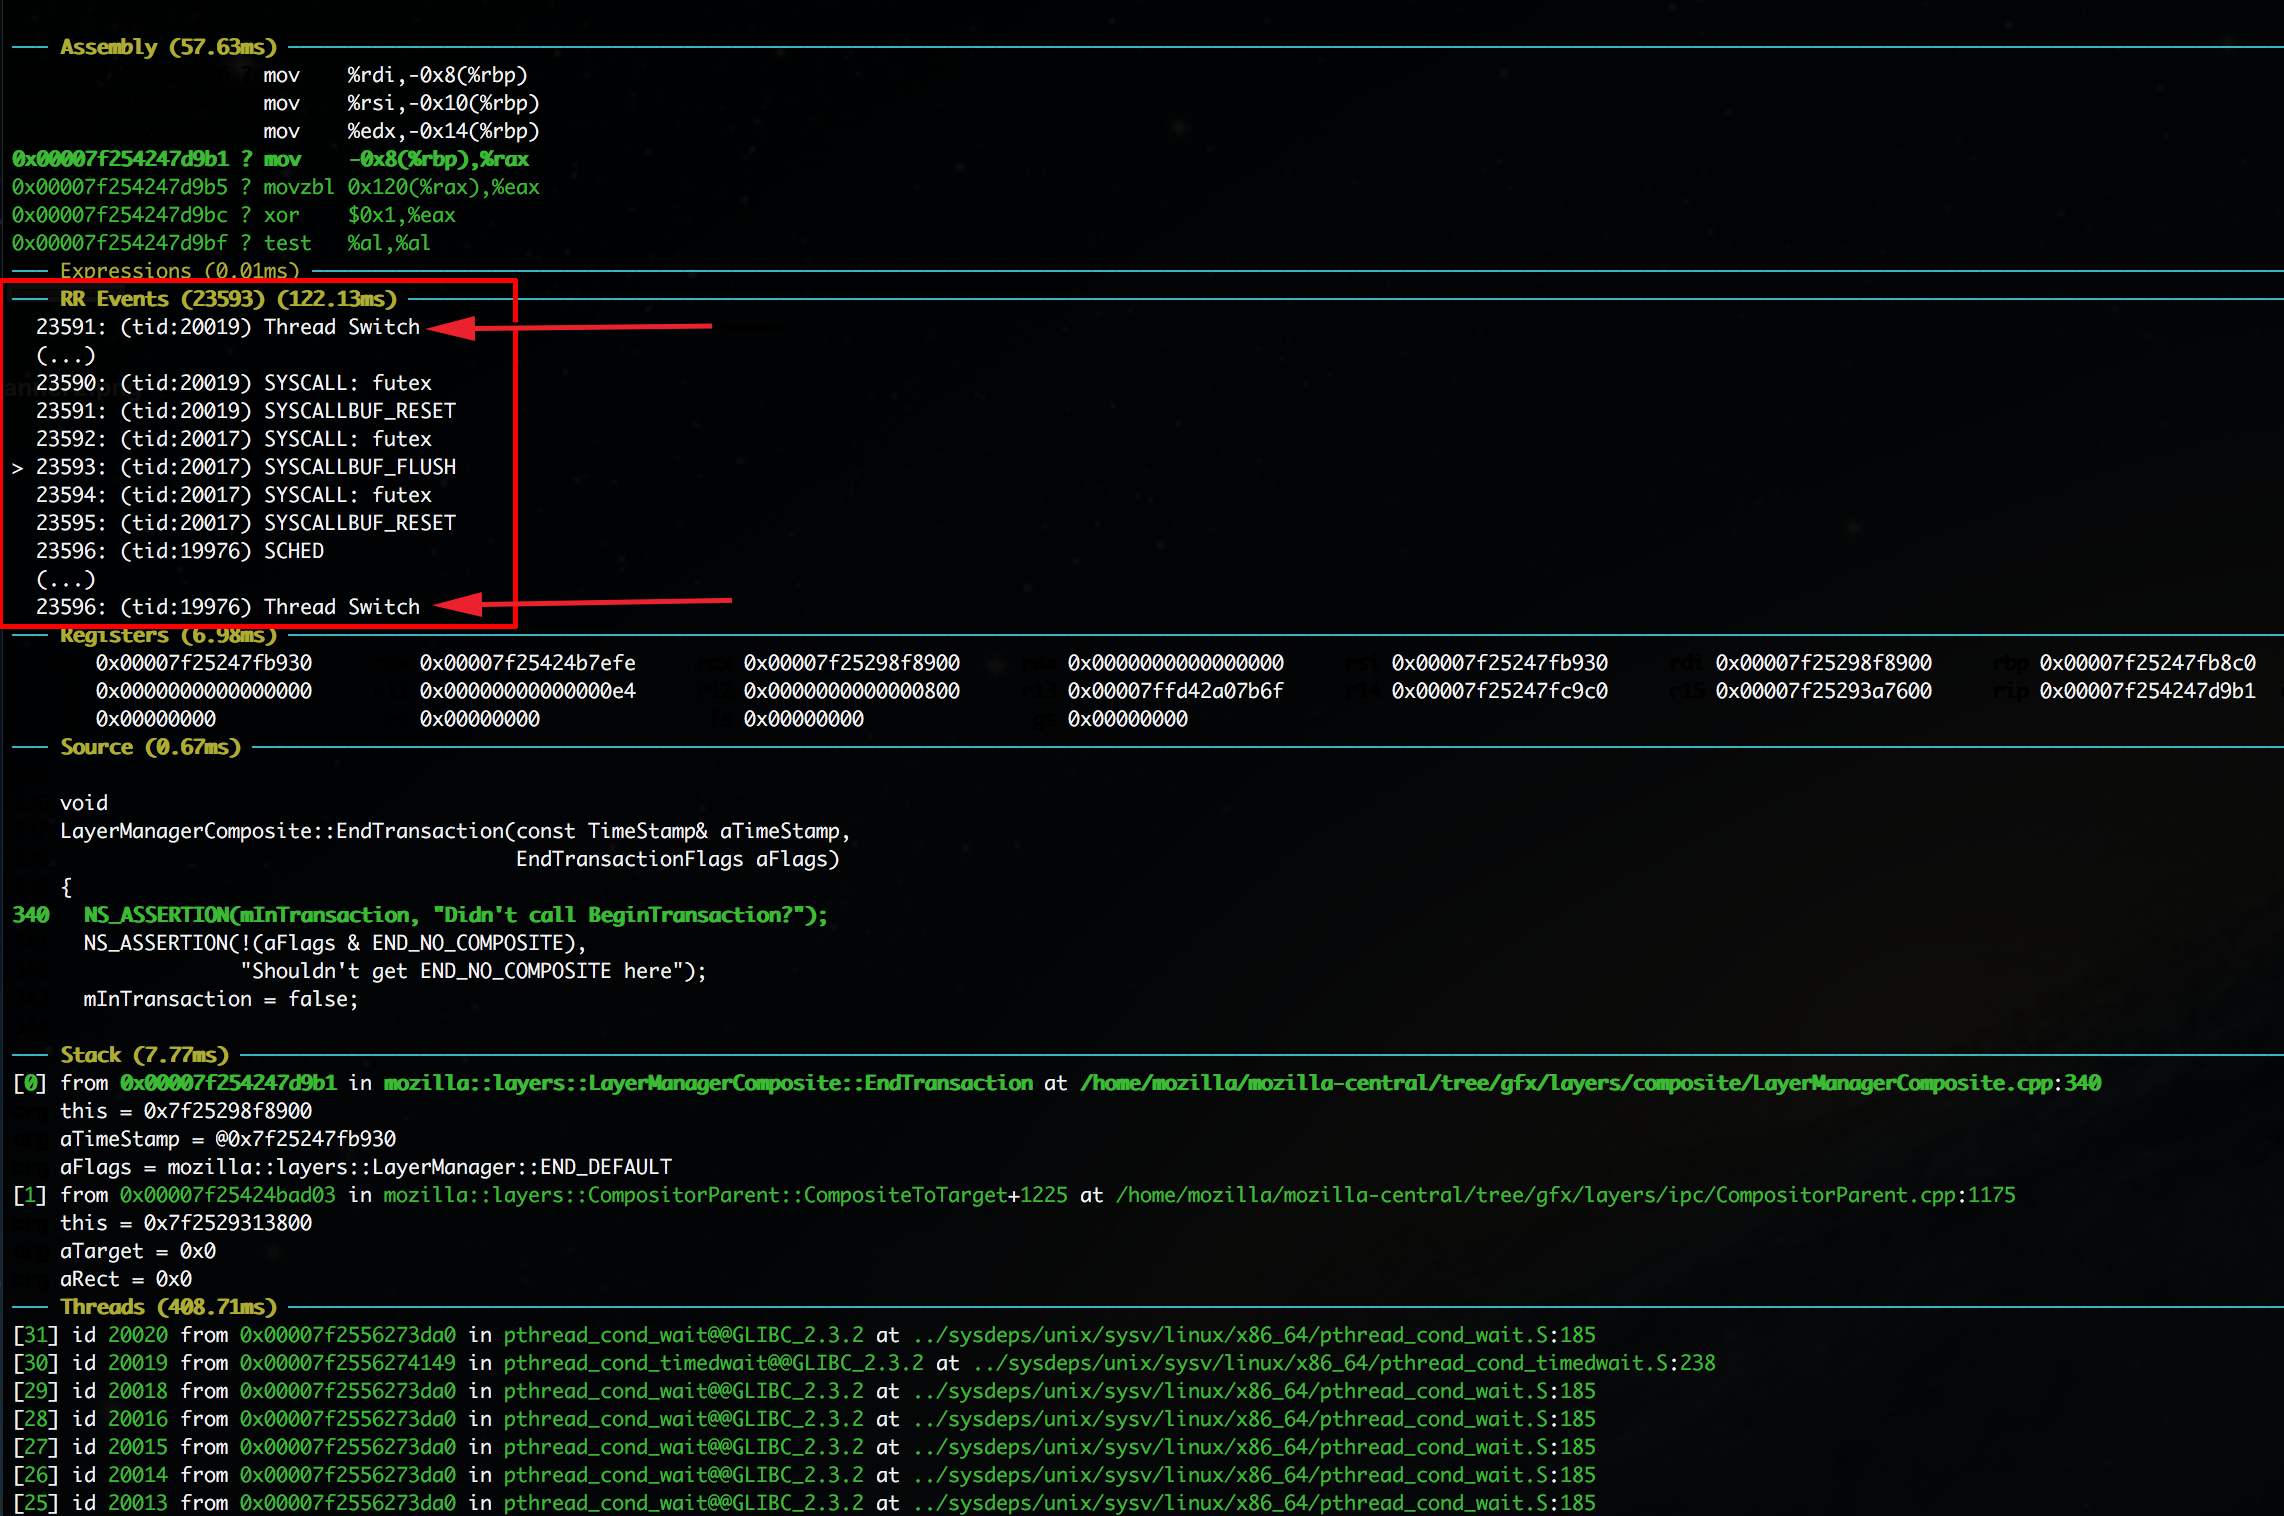Click the Threads section header
The width and height of the screenshot is (2284, 1516).
pyautogui.click(x=168, y=1307)
